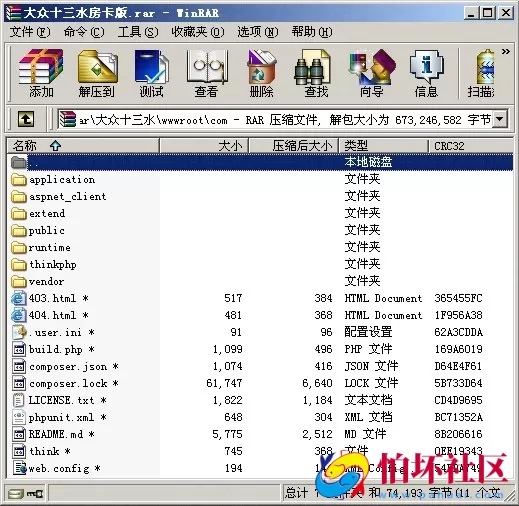The width and height of the screenshot is (519, 506).
Task: Select the README.md file icon
Action: pyautogui.click(x=19, y=434)
